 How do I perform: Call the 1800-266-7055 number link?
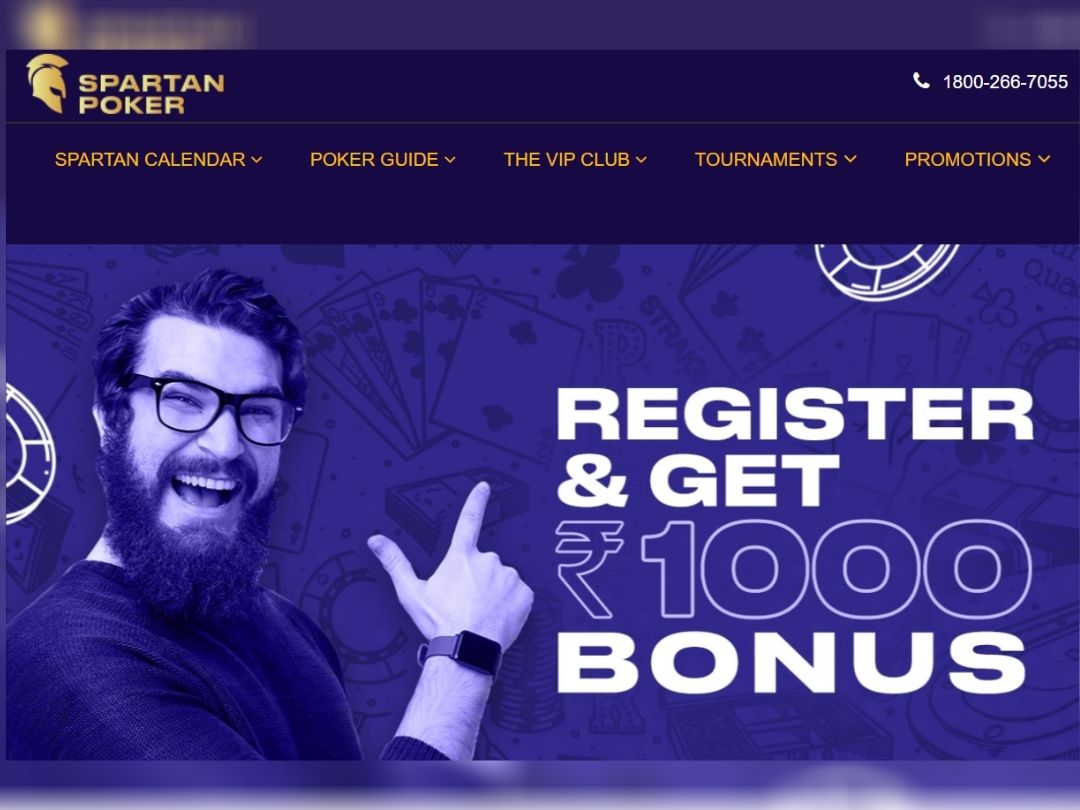tap(1005, 82)
